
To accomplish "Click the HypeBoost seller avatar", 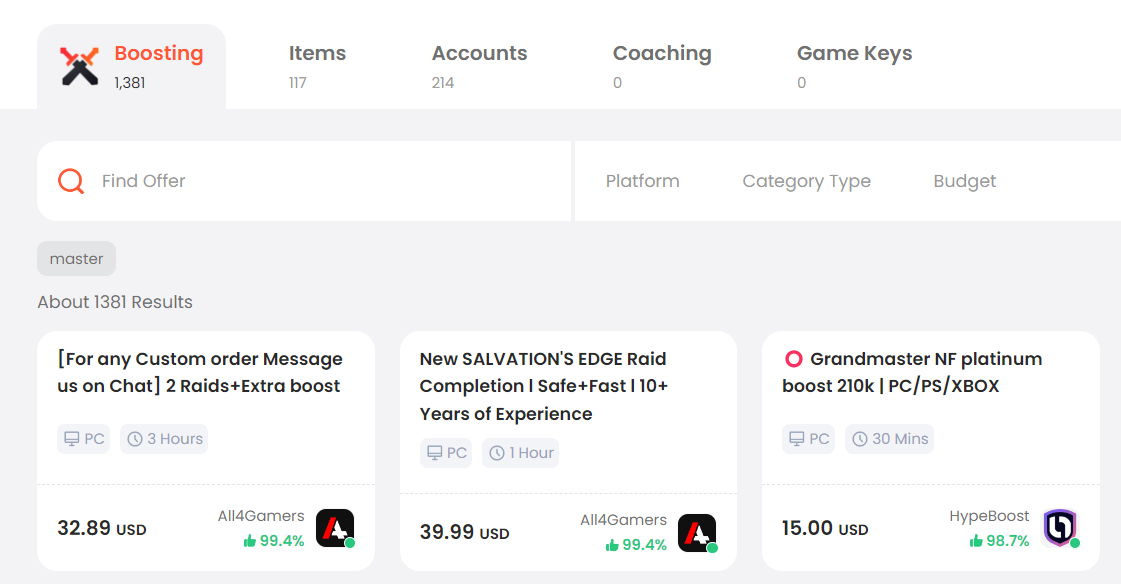I will 1060,528.
